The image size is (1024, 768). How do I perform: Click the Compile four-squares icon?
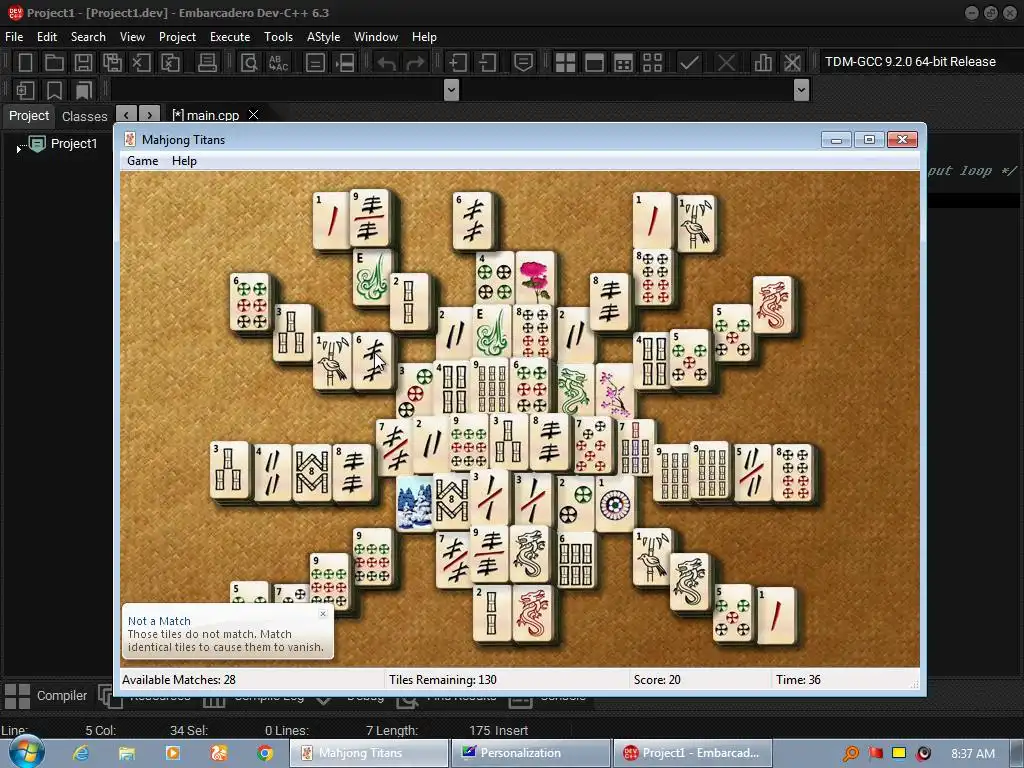[x=565, y=63]
